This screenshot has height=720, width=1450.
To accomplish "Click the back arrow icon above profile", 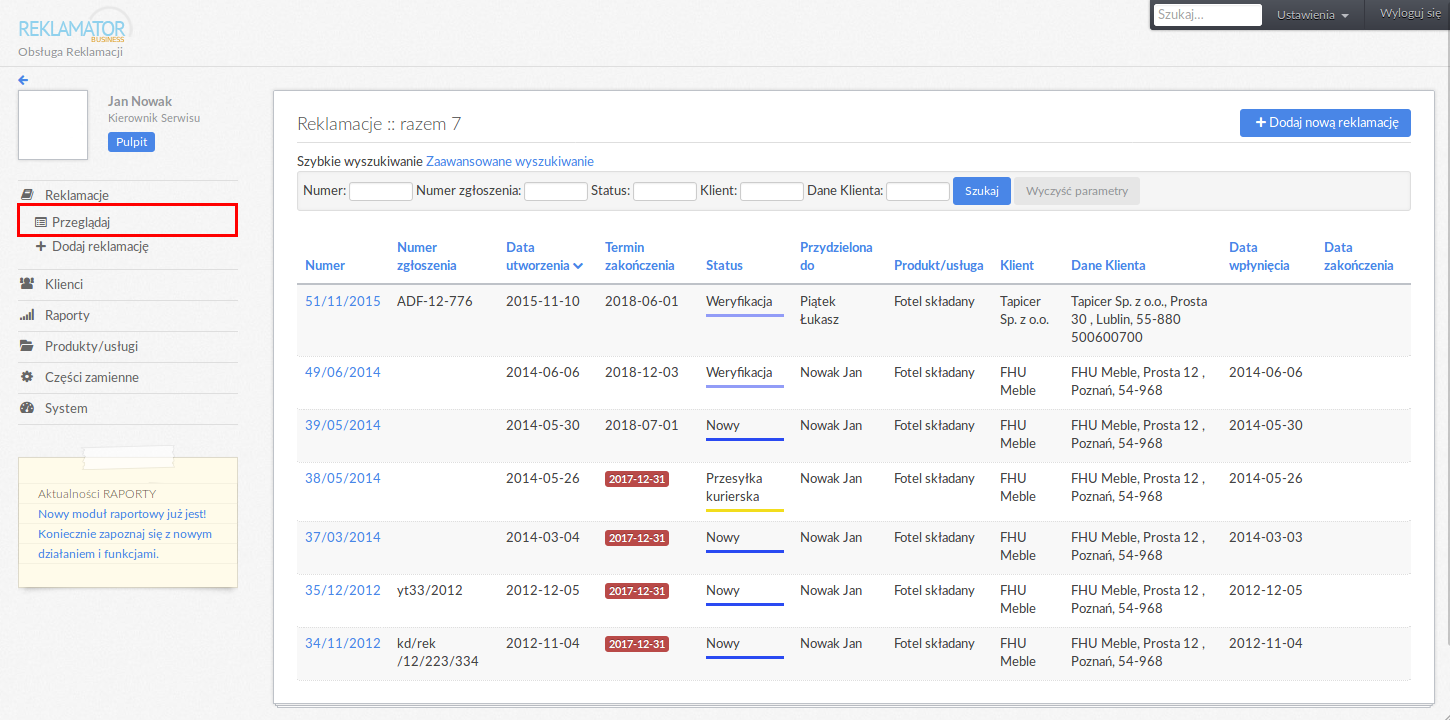I will tap(23, 80).
